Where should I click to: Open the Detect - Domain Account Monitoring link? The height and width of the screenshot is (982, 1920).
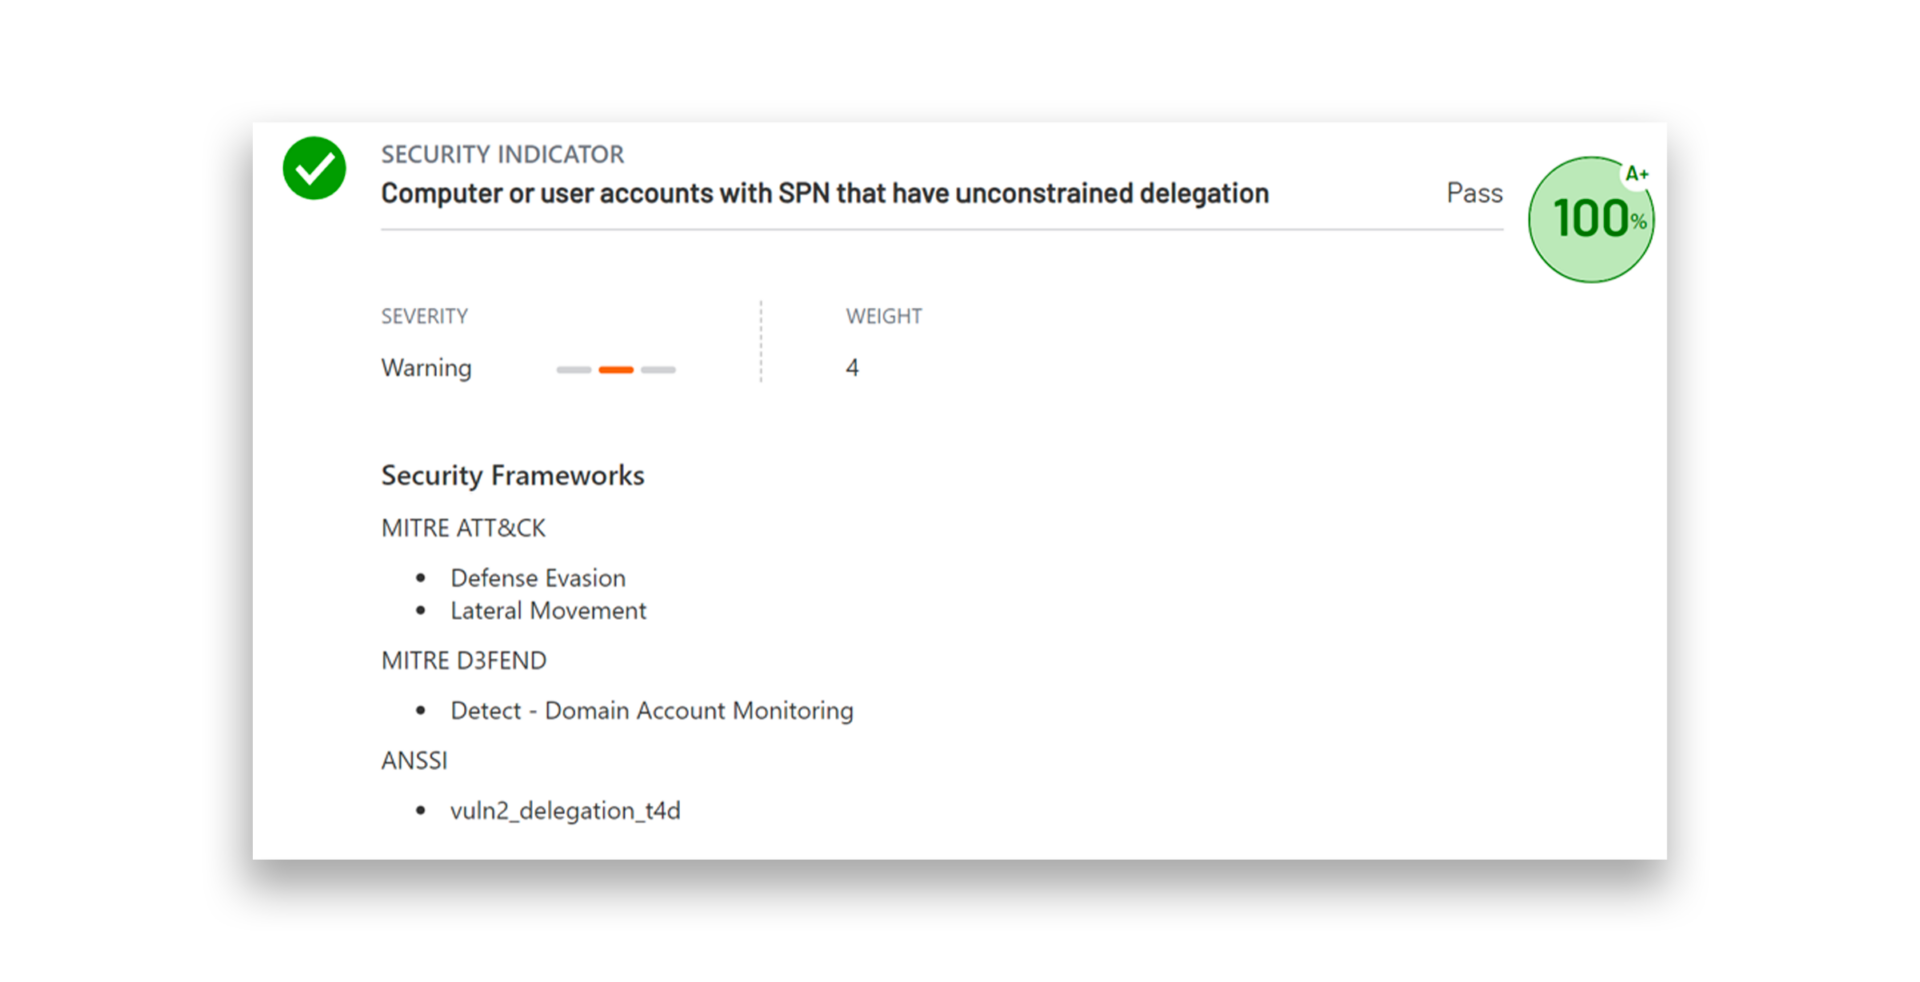[650, 711]
